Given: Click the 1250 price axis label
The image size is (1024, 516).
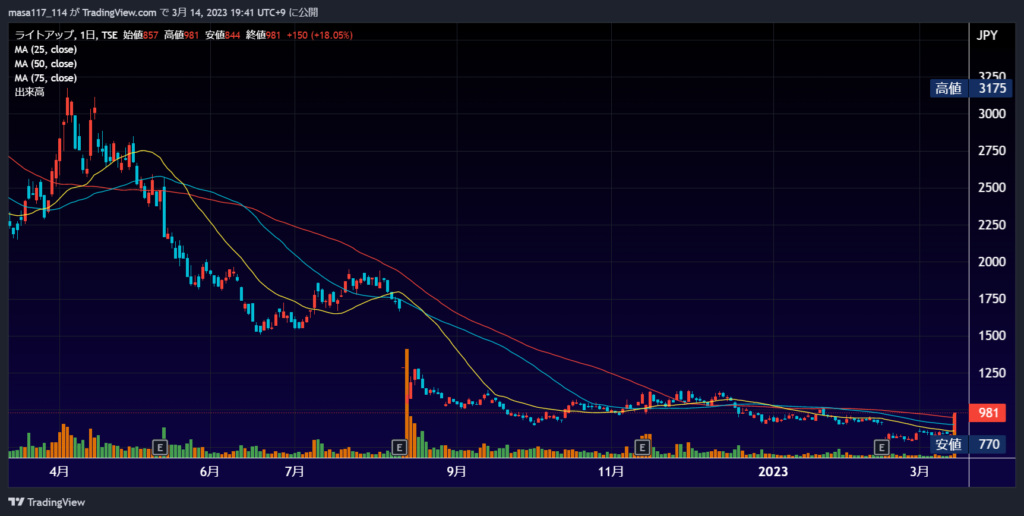Looking at the screenshot, I should coord(992,373).
